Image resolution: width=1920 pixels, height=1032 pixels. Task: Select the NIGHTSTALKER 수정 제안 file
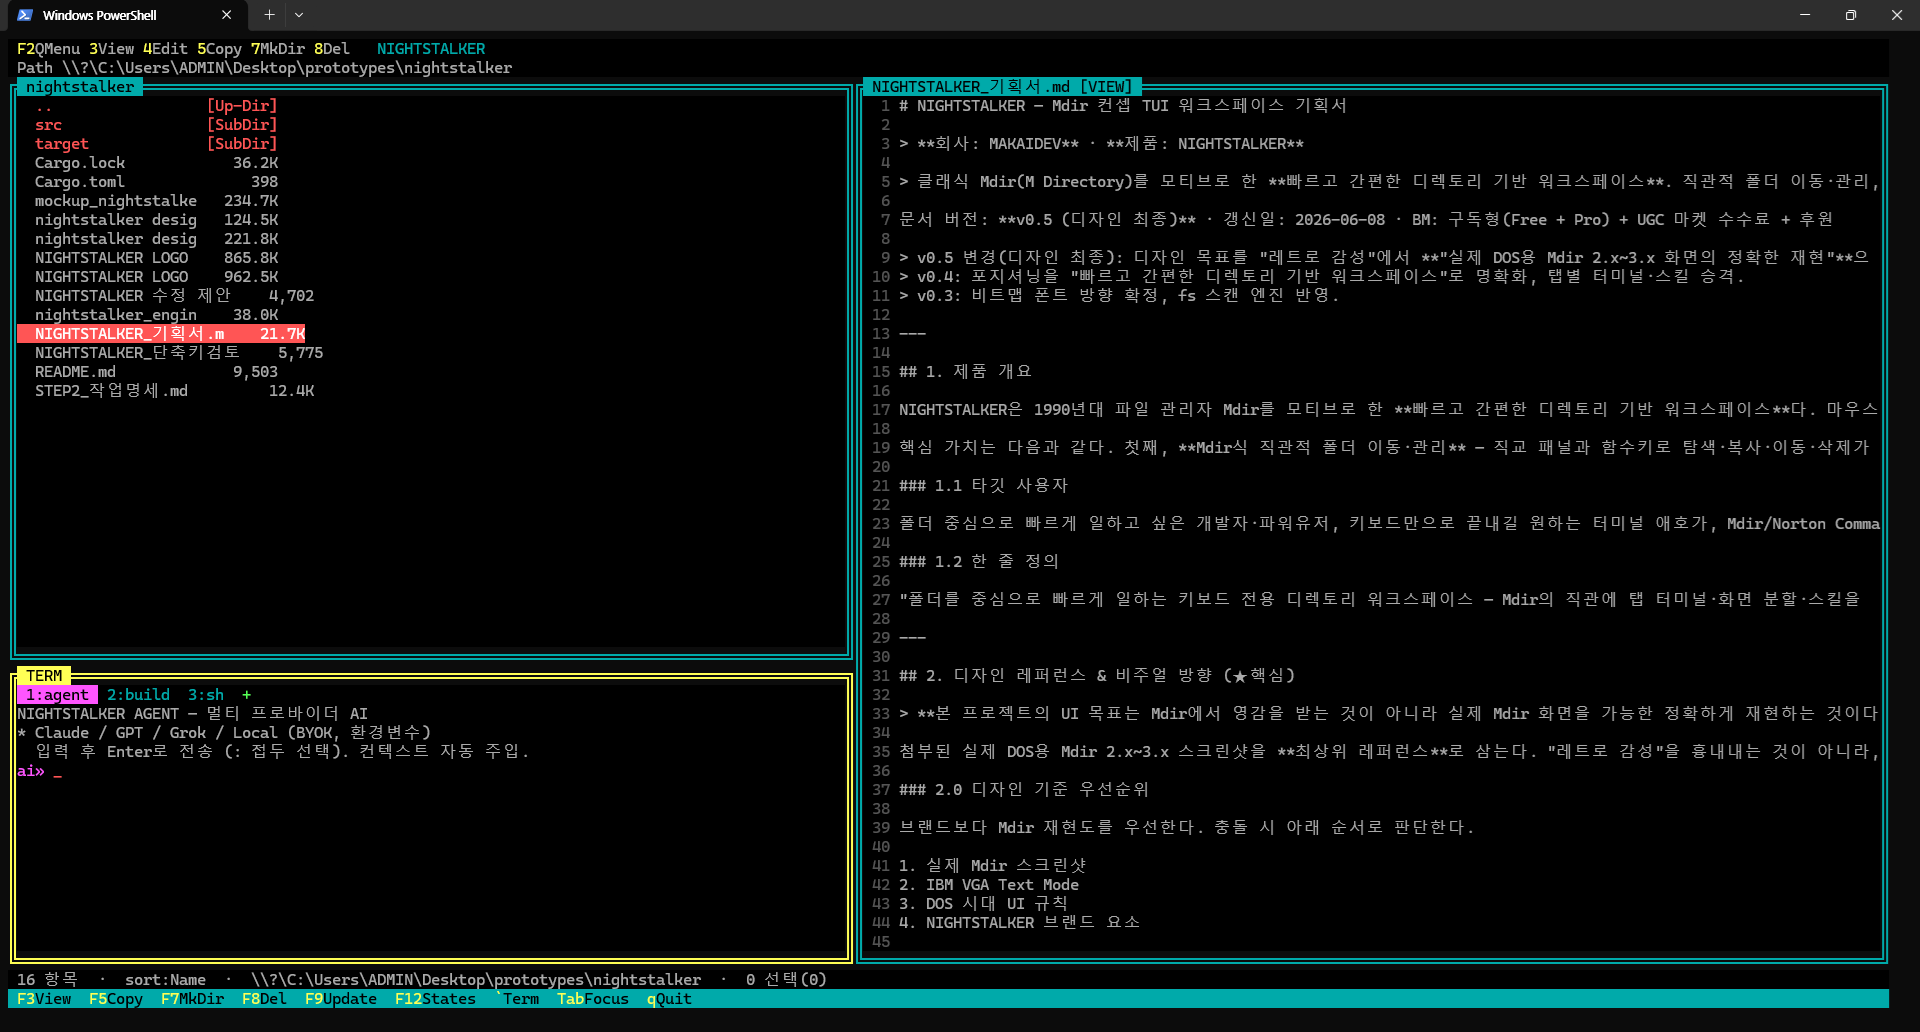[174, 296]
